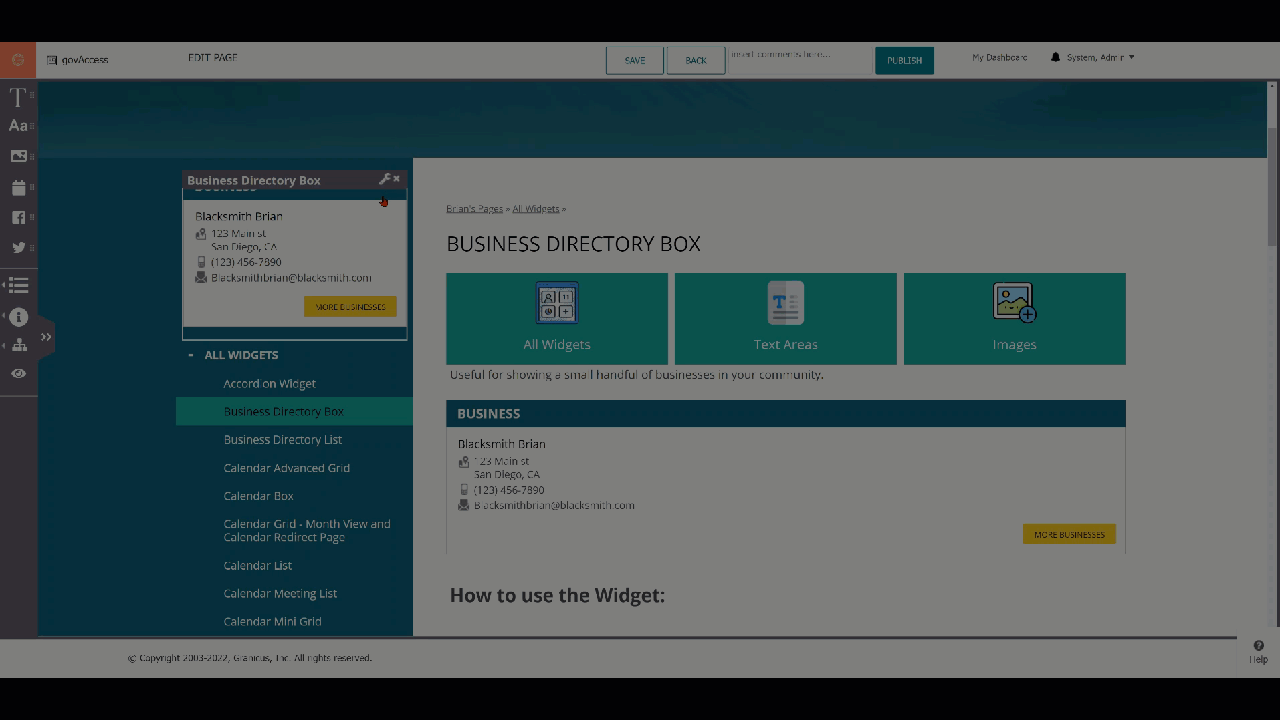Click the Facebook widget icon
1280x720 pixels.
click(18, 217)
